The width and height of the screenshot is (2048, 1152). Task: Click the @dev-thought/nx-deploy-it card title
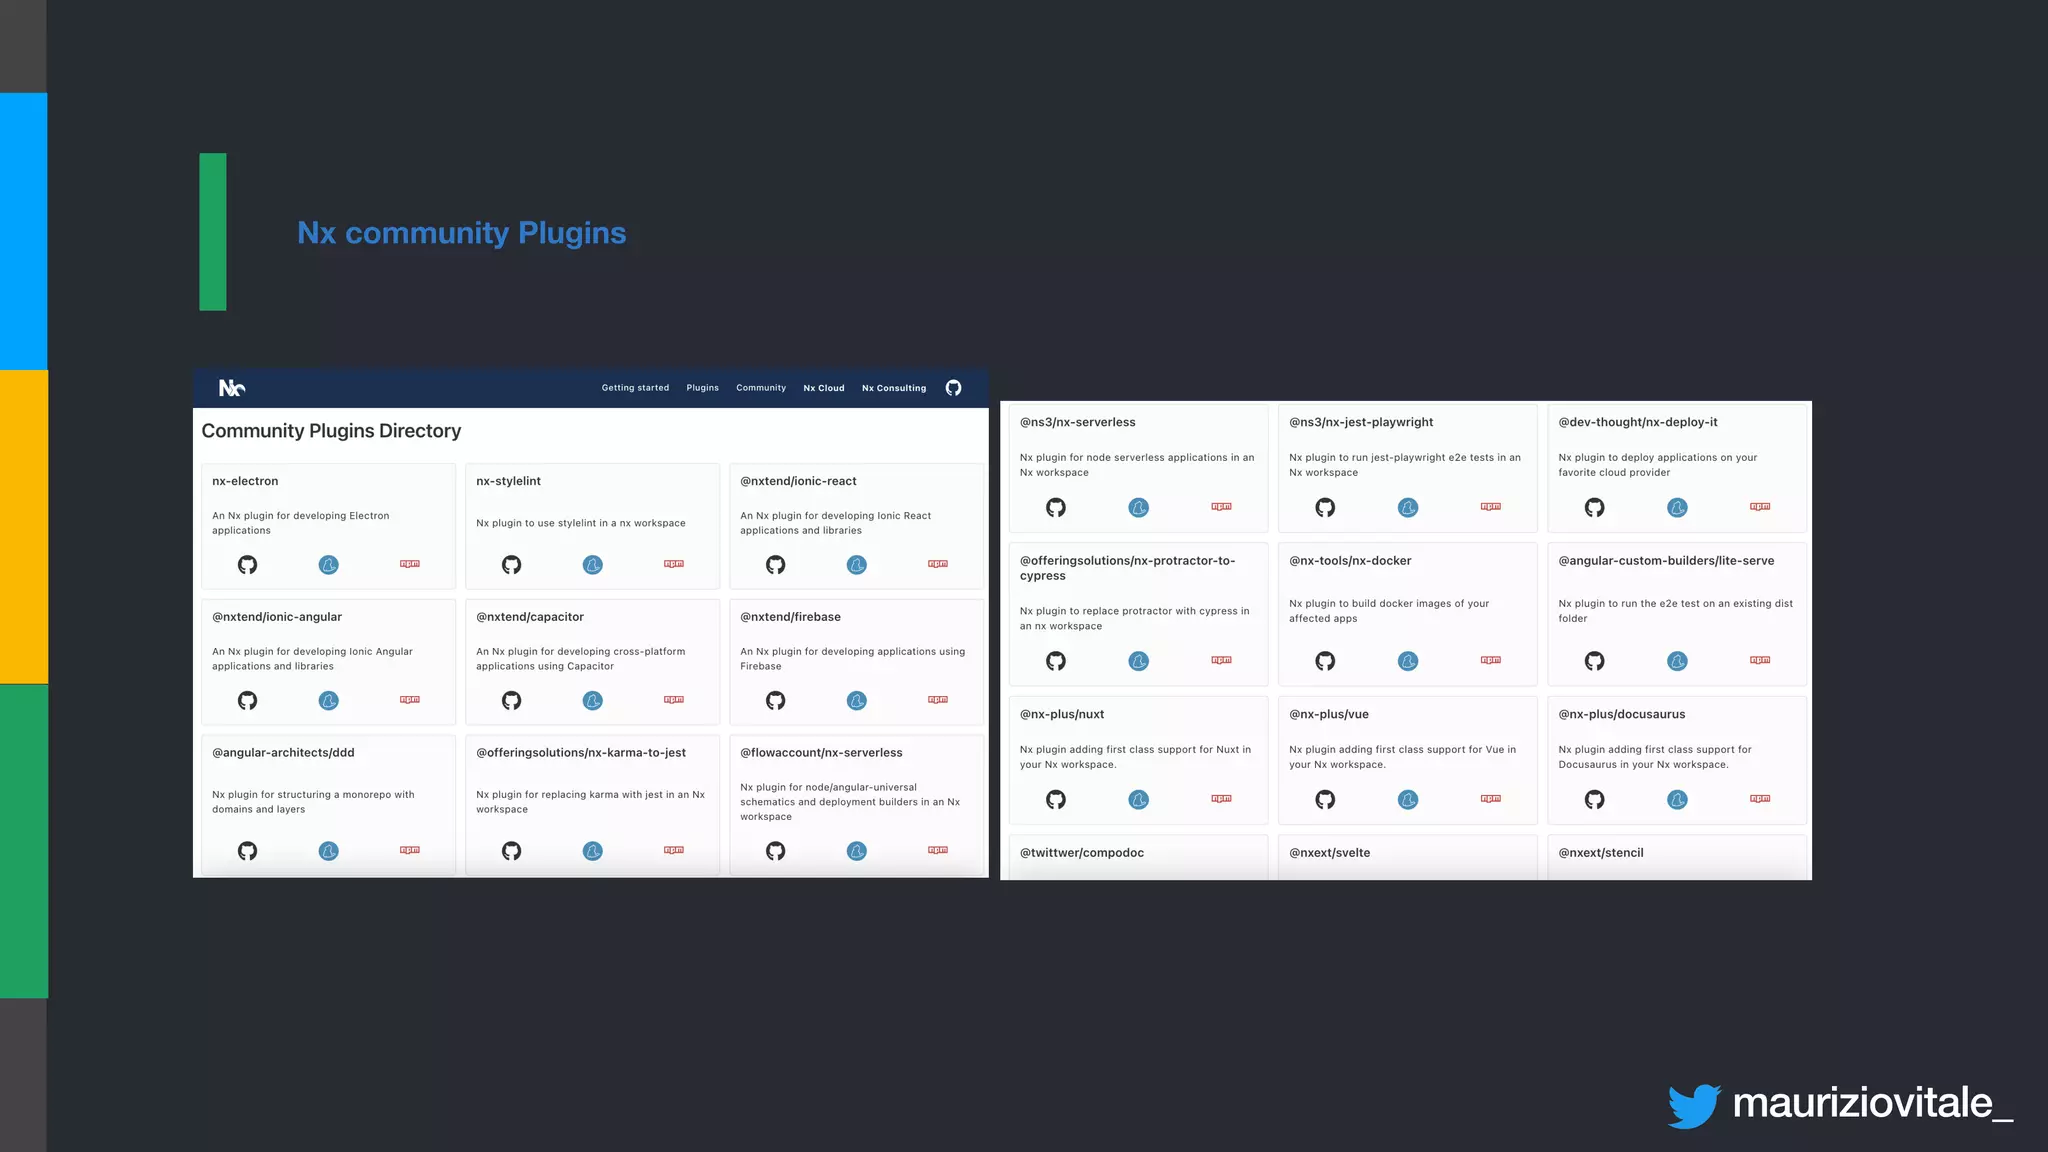[1638, 422]
